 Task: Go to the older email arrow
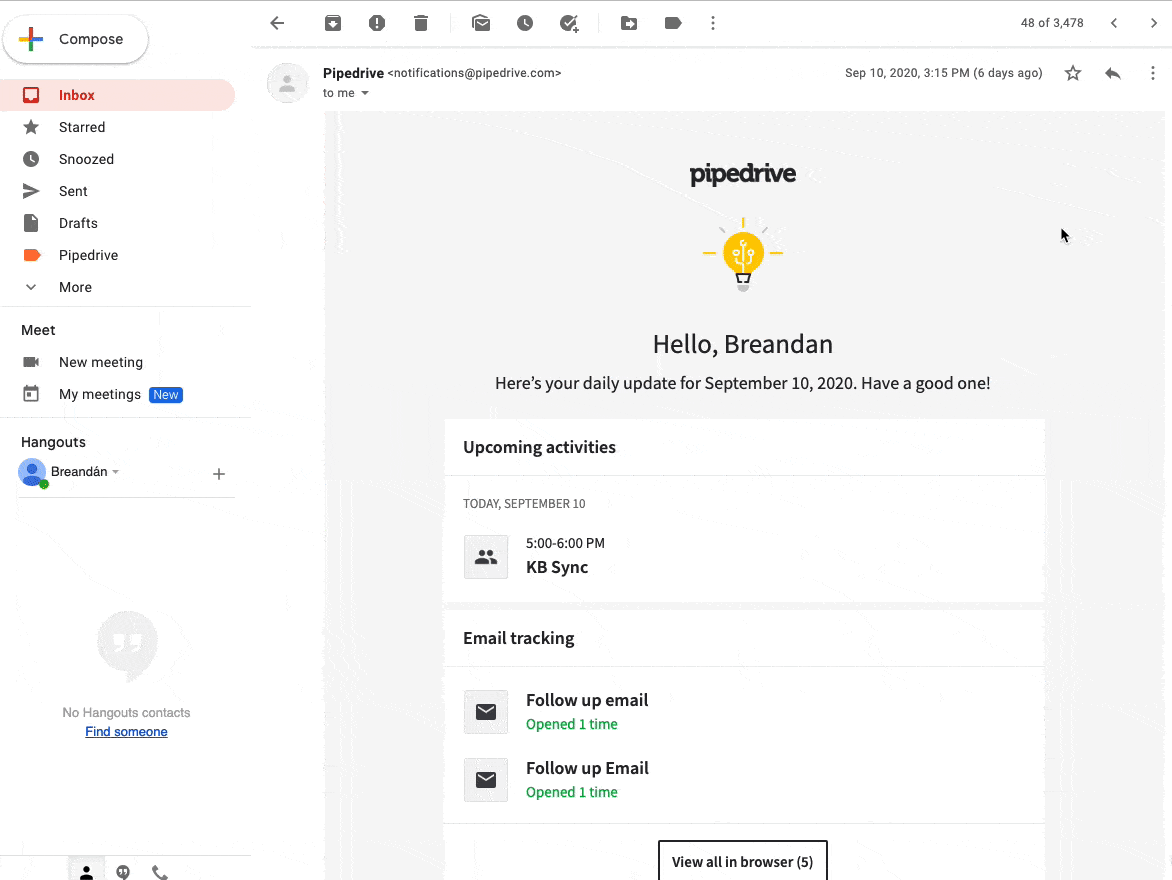point(1154,23)
